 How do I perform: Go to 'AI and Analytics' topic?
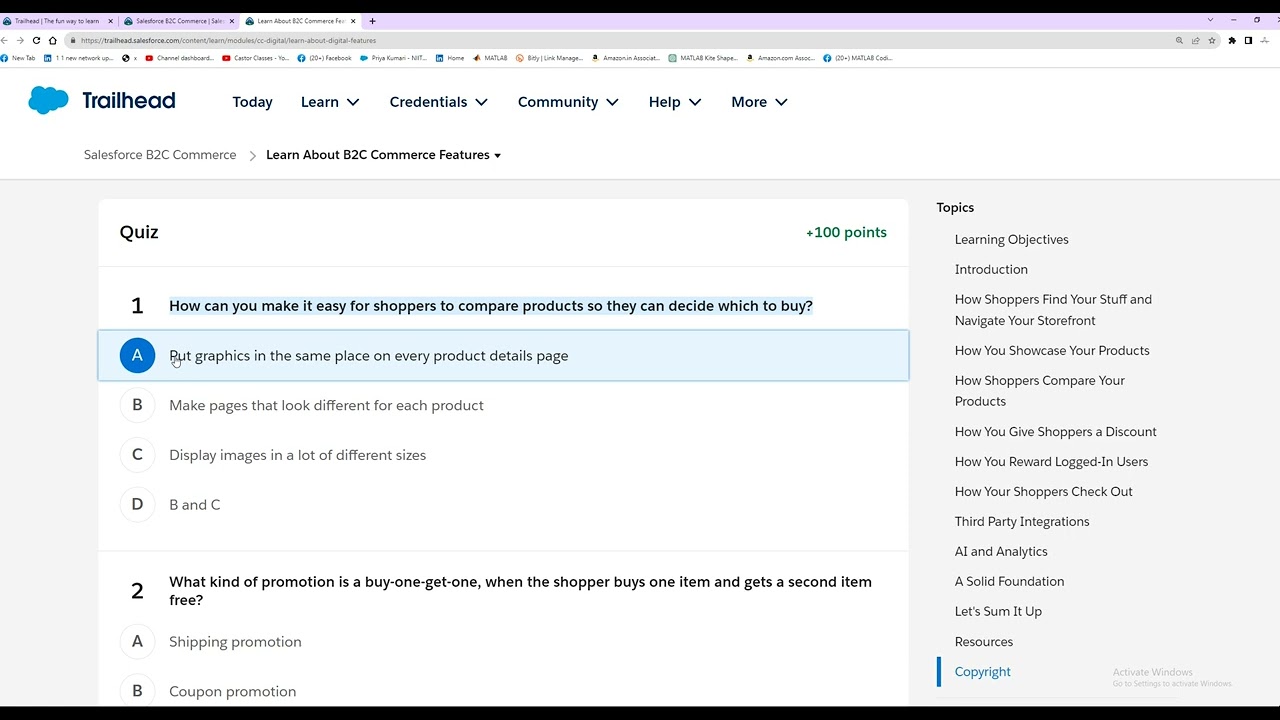click(x=1001, y=551)
